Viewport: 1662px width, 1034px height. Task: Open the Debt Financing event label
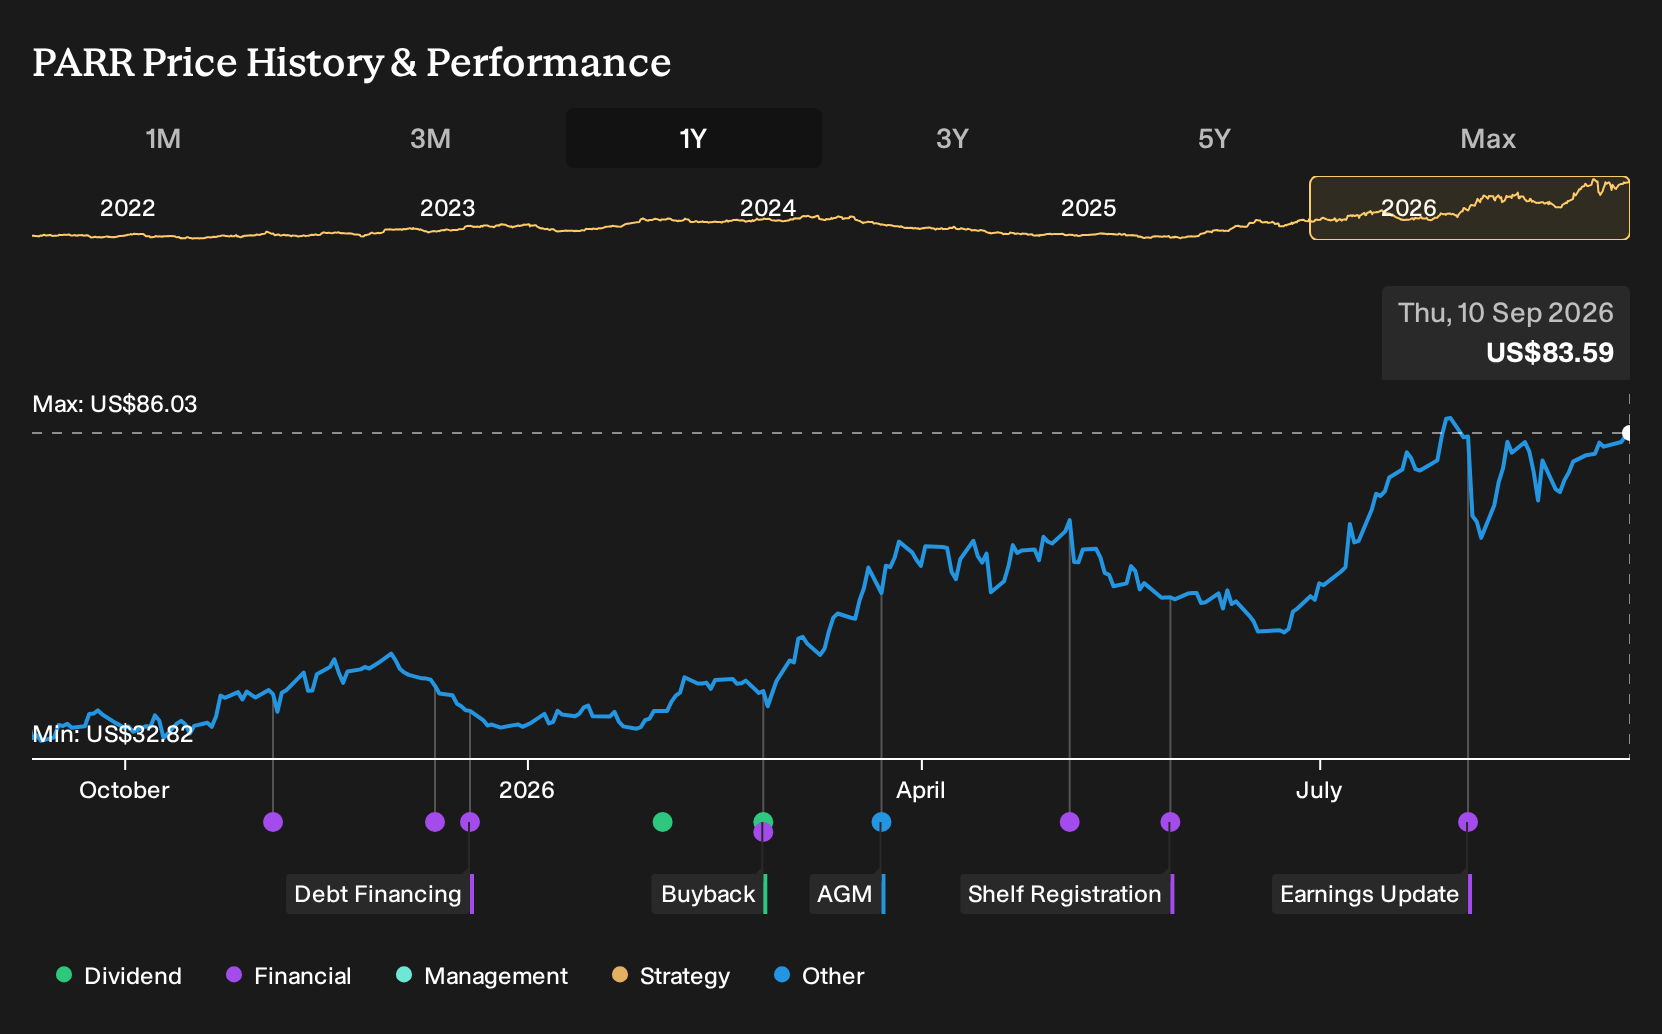380,894
